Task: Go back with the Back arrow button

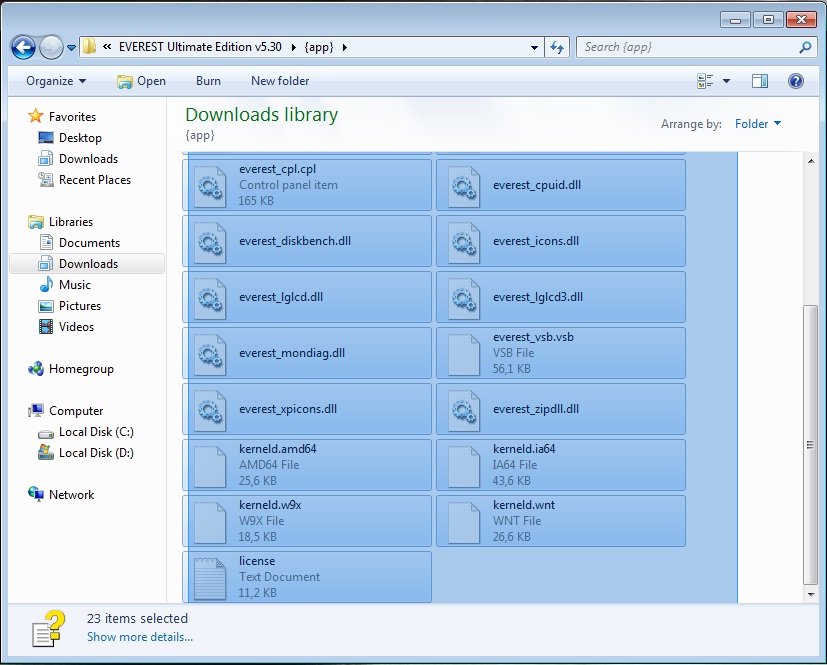Action: pyautogui.click(x=23, y=47)
